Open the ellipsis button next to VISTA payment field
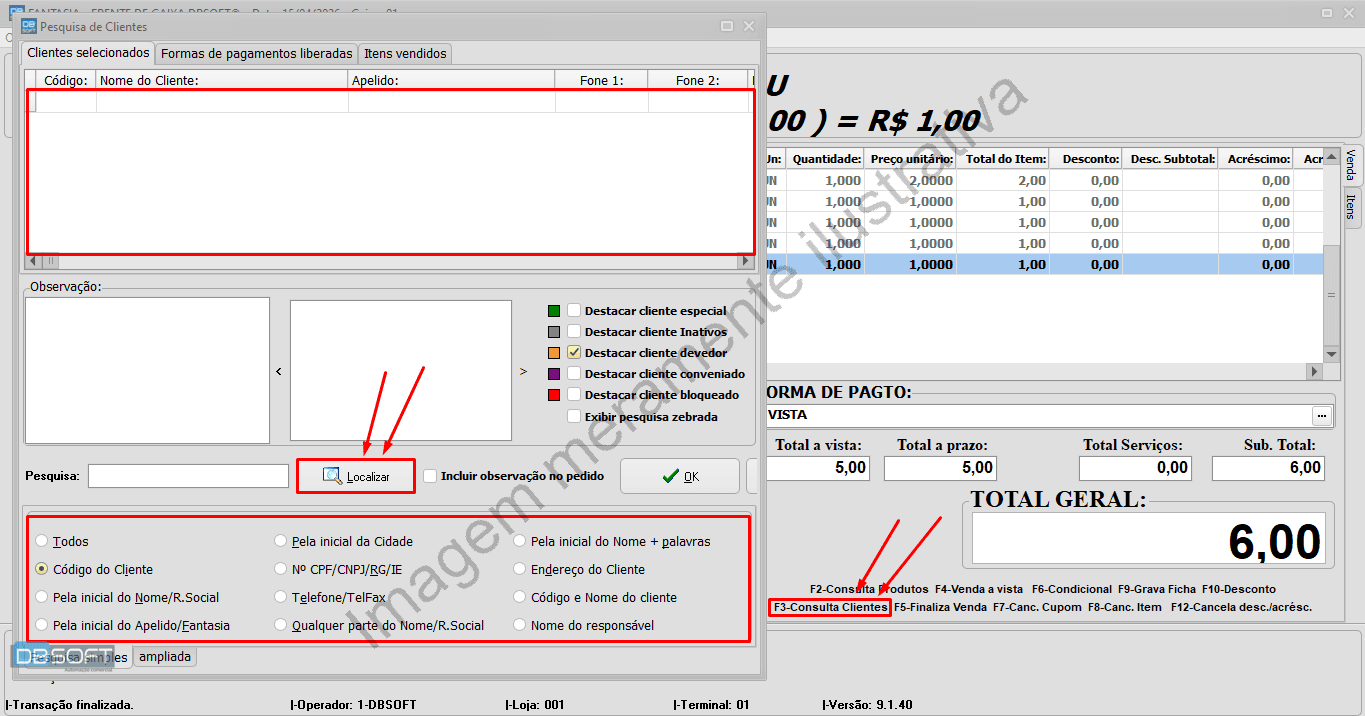Screen dimensions: 1365x716 1322,415
